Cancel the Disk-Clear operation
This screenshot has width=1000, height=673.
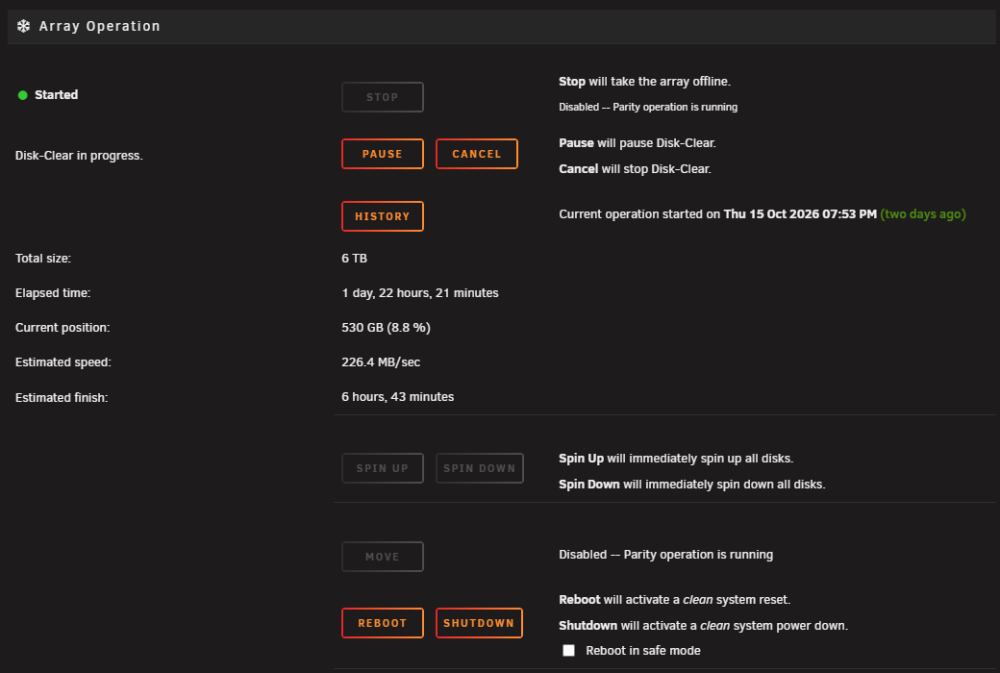[x=476, y=154]
